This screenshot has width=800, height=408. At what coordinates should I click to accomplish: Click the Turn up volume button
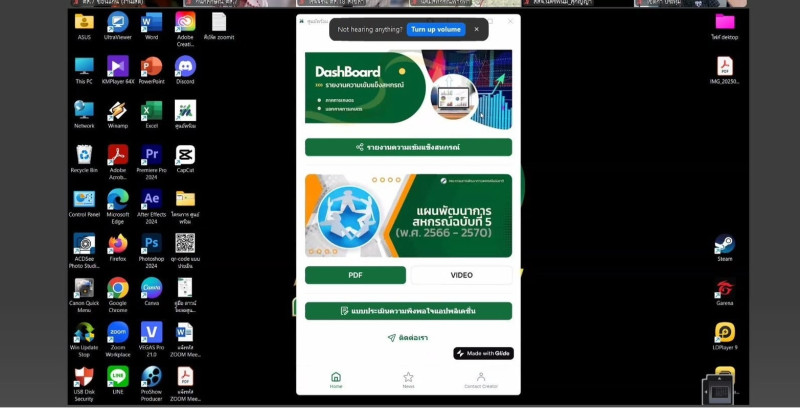coord(436,30)
